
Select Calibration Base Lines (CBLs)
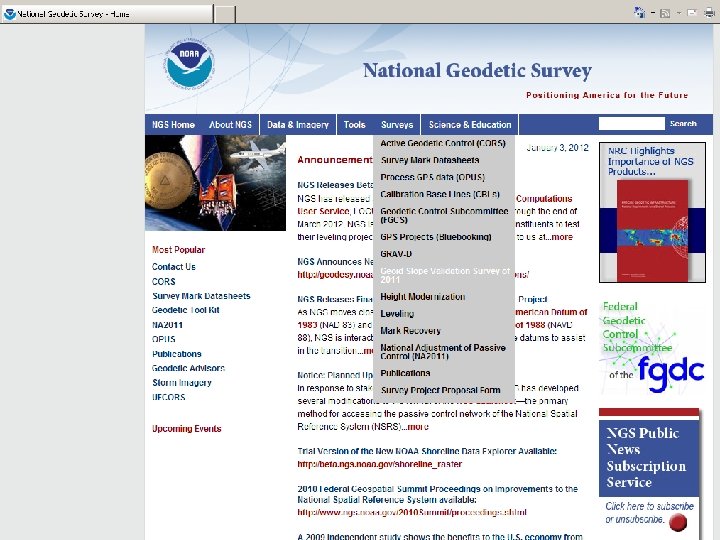pyautogui.click(x=440, y=194)
